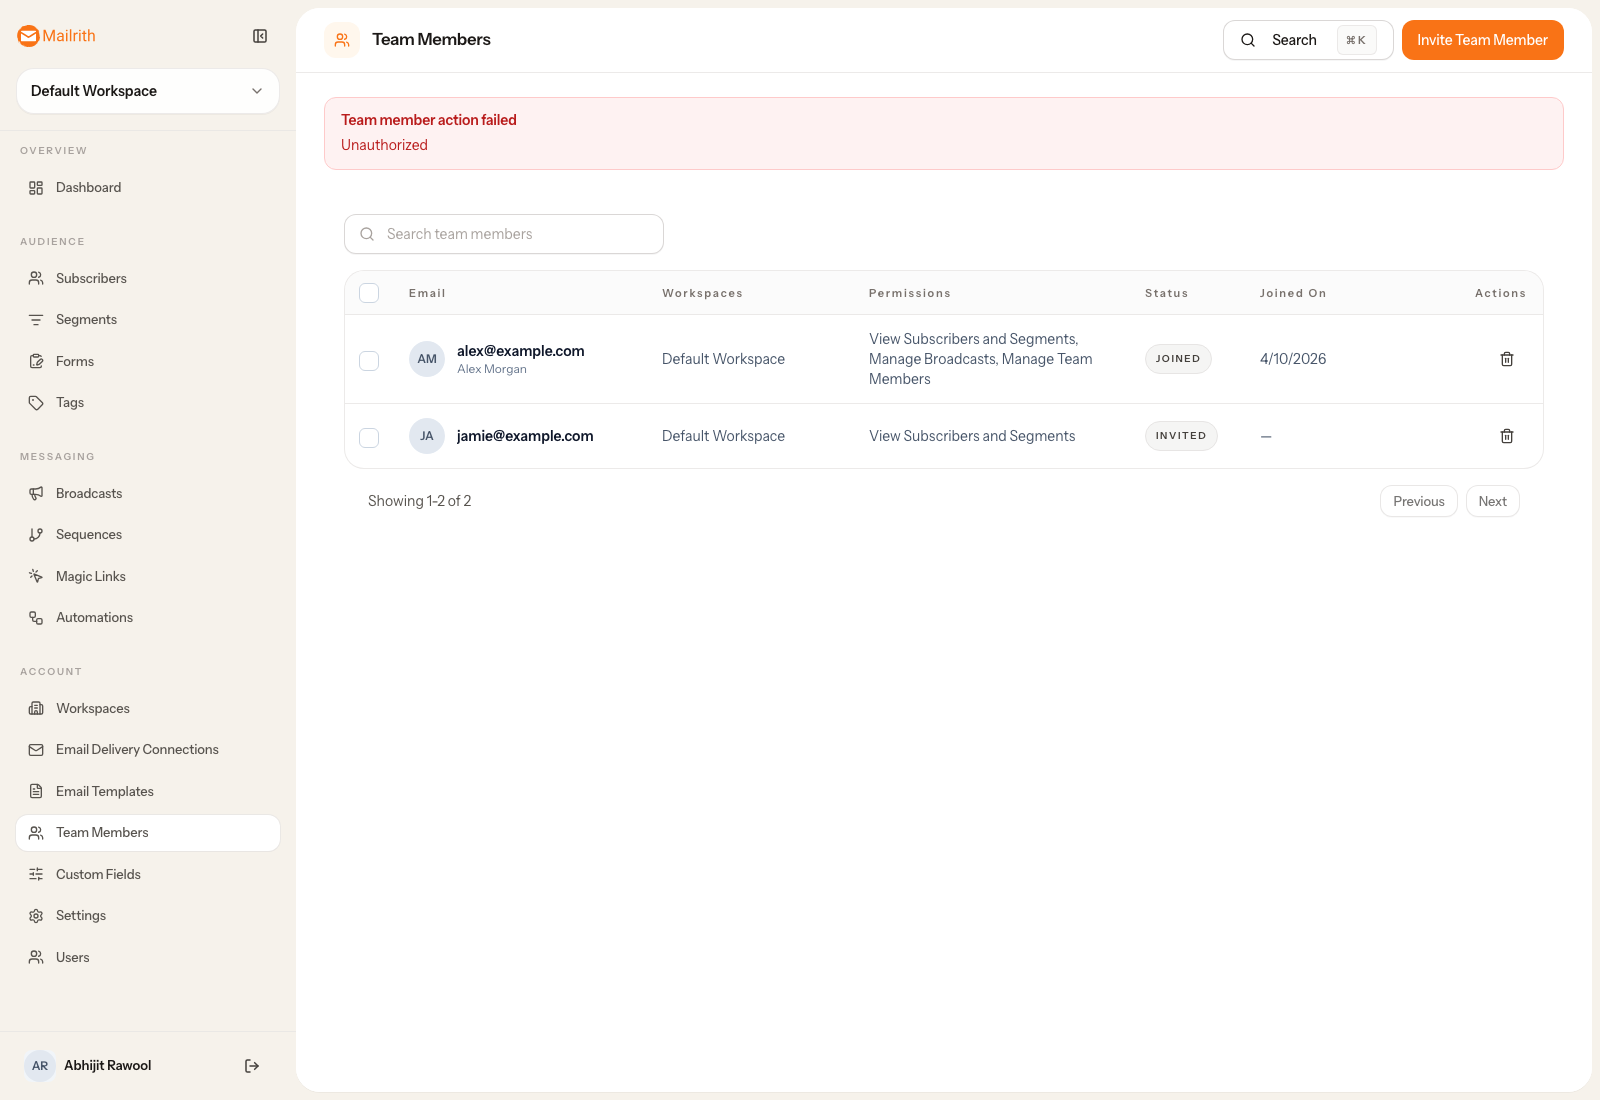The image size is (1600, 1100).
Task: Open Magic Links from the sidebar
Action: pos(90,576)
